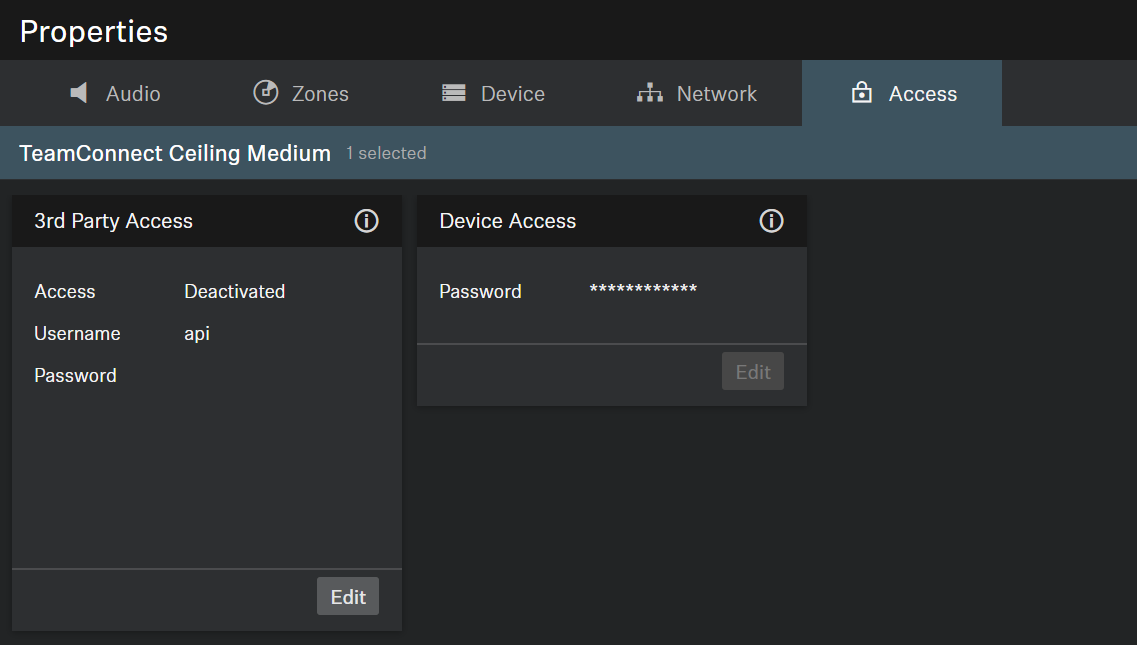This screenshot has width=1137, height=645.
Task: Click the "Deactivated" access status
Action: pos(234,291)
